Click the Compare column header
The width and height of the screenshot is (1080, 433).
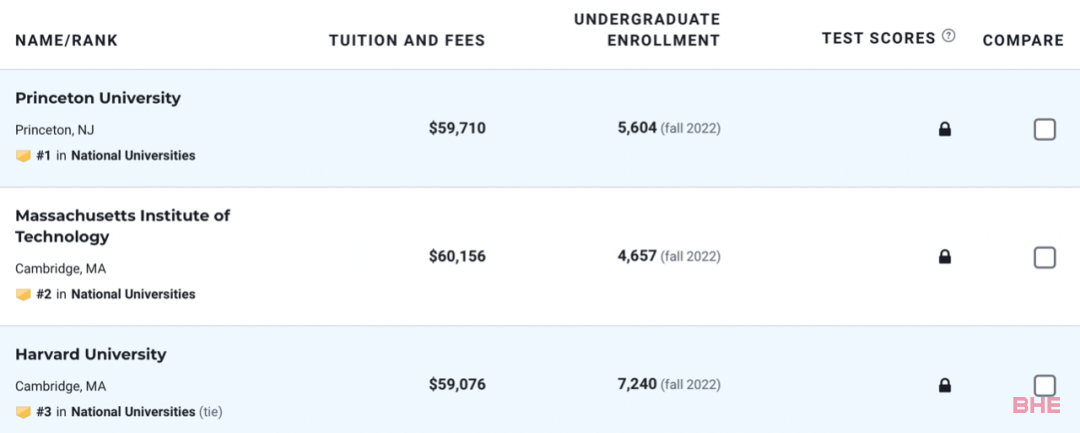pyautogui.click(x=1023, y=41)
